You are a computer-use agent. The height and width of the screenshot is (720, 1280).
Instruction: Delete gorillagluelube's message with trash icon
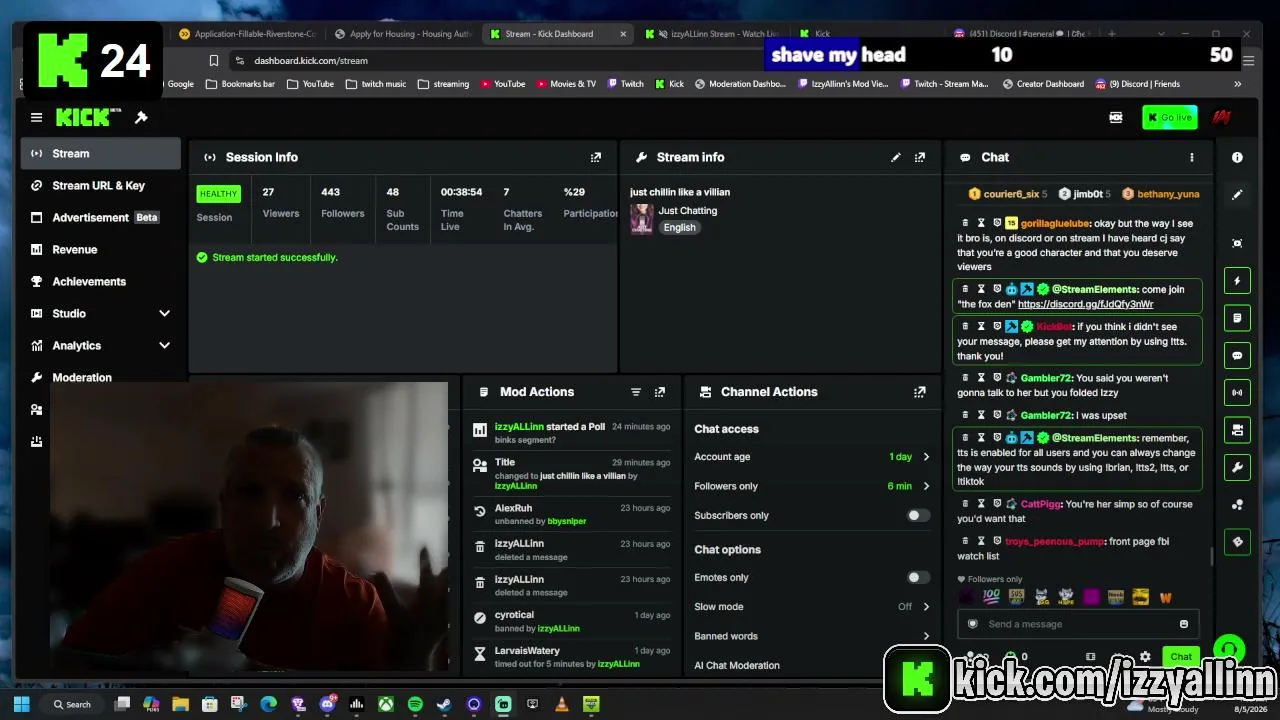[965, 223]
